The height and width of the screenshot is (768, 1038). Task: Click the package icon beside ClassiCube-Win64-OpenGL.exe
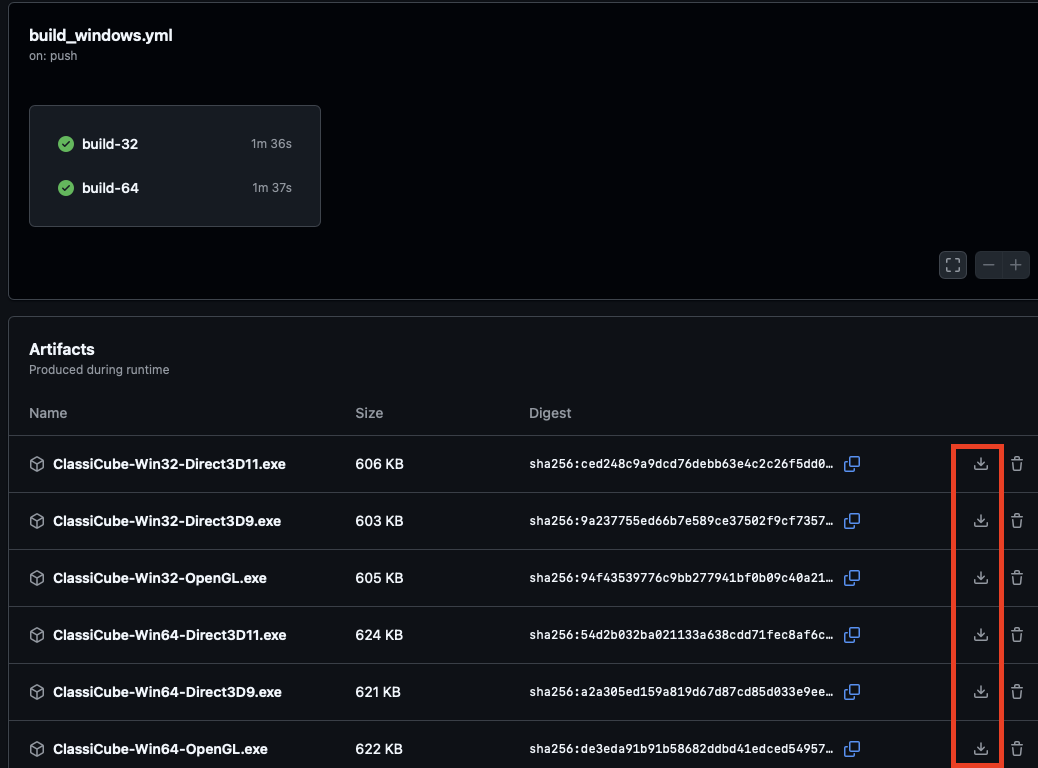coord(37,749)
